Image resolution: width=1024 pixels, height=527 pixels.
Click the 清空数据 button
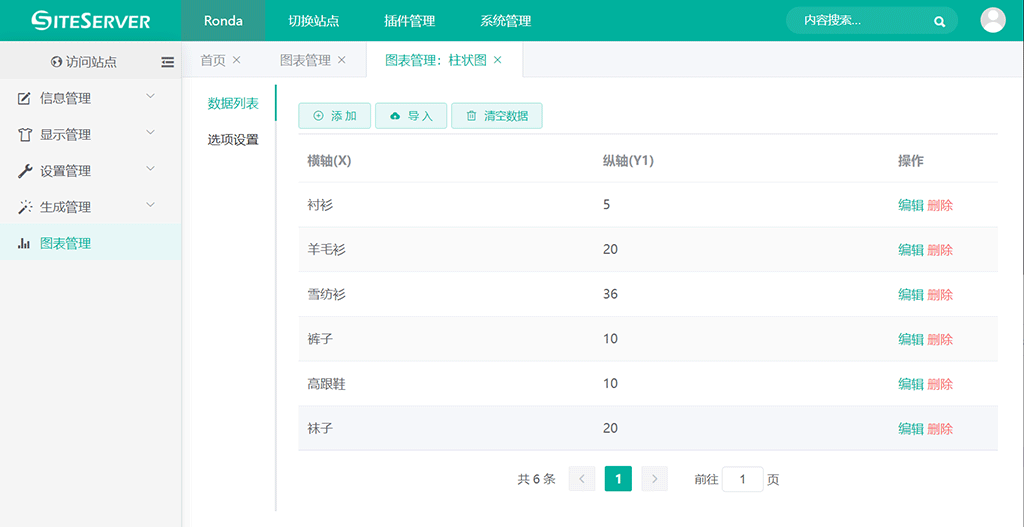[x=496, y=116]
